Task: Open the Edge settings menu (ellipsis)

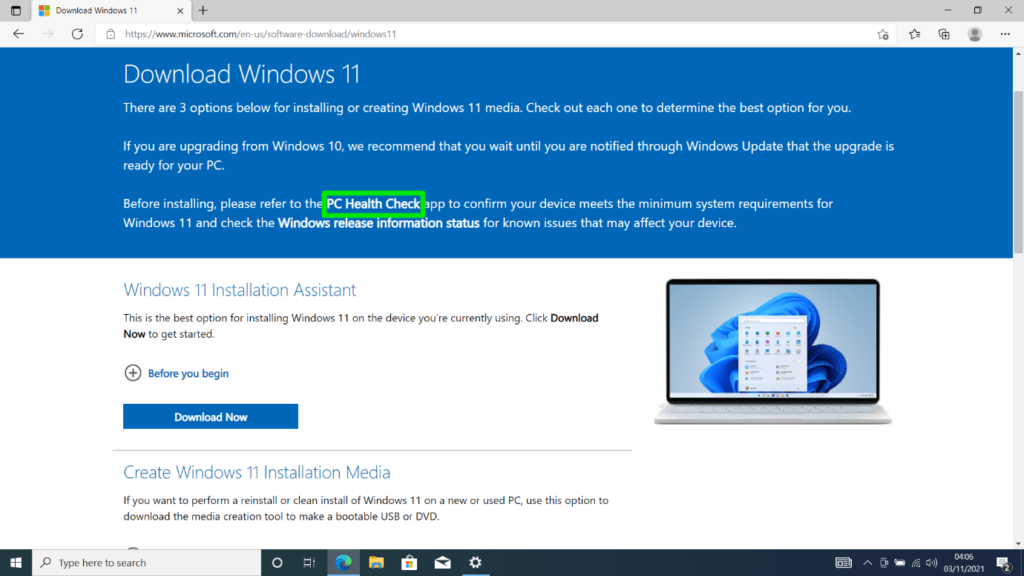Action: (x=1005, y=33)
